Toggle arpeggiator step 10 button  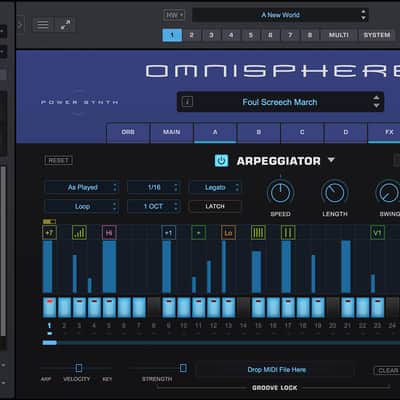(184, 307)
